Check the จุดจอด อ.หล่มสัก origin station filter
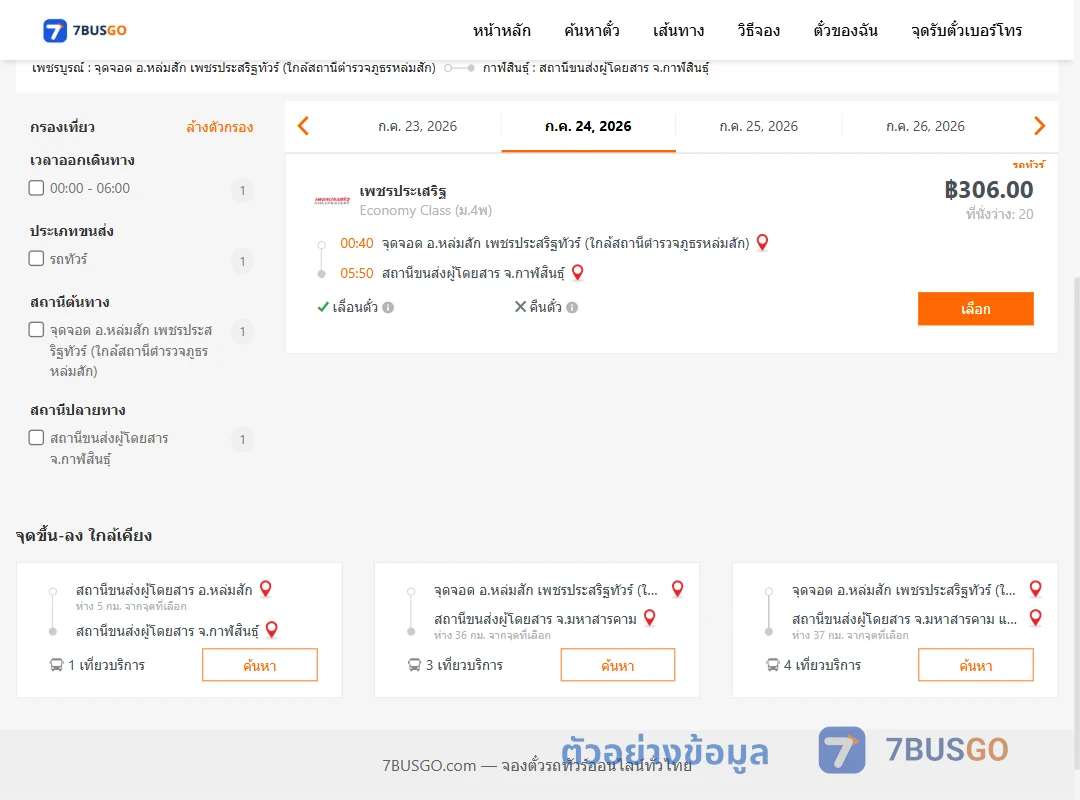 [x=37, y=329]
